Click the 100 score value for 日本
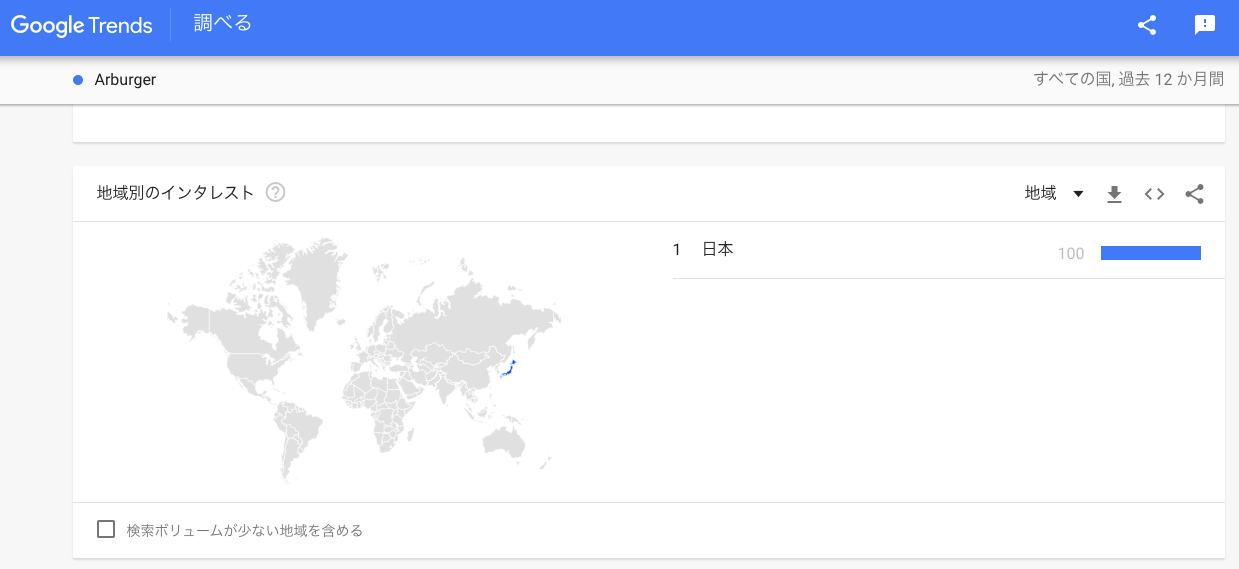The height and width of the screenshot is (569, 1239). [1070, 253]
